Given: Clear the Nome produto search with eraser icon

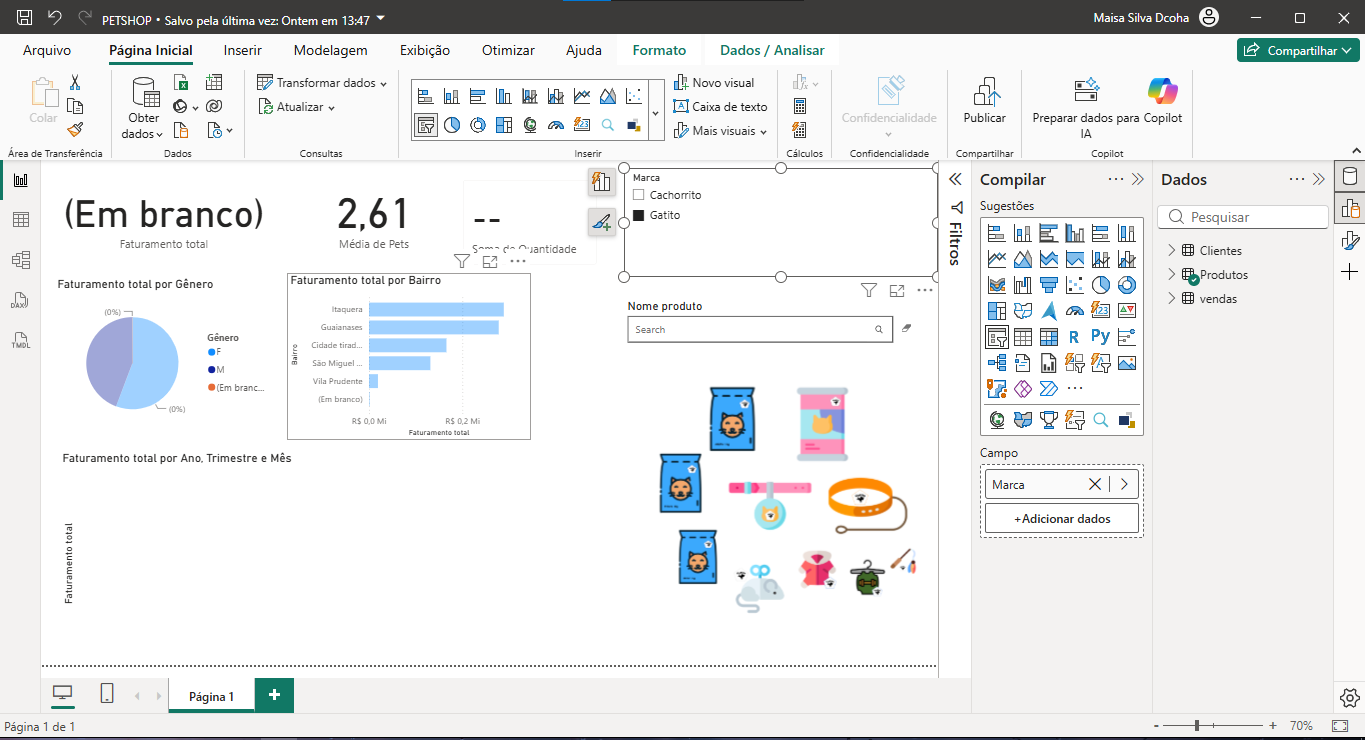Looking at the screenshot, I should tap(907, 328).
